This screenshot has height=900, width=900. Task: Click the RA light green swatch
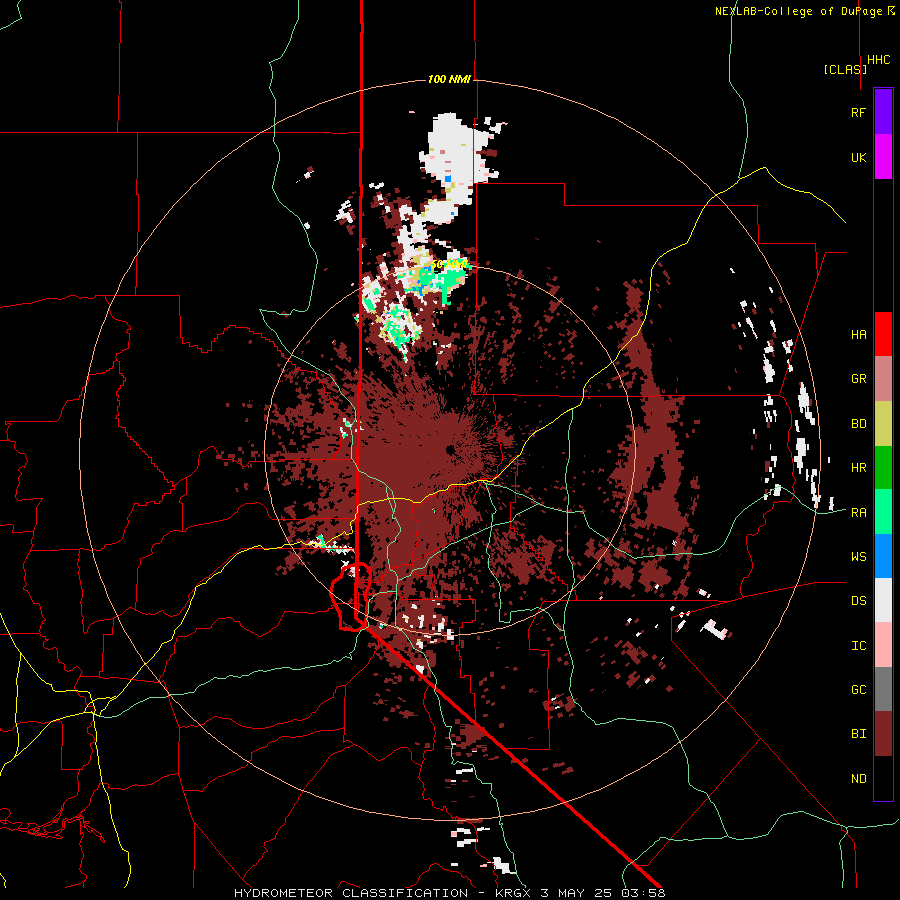pos(883,512)
